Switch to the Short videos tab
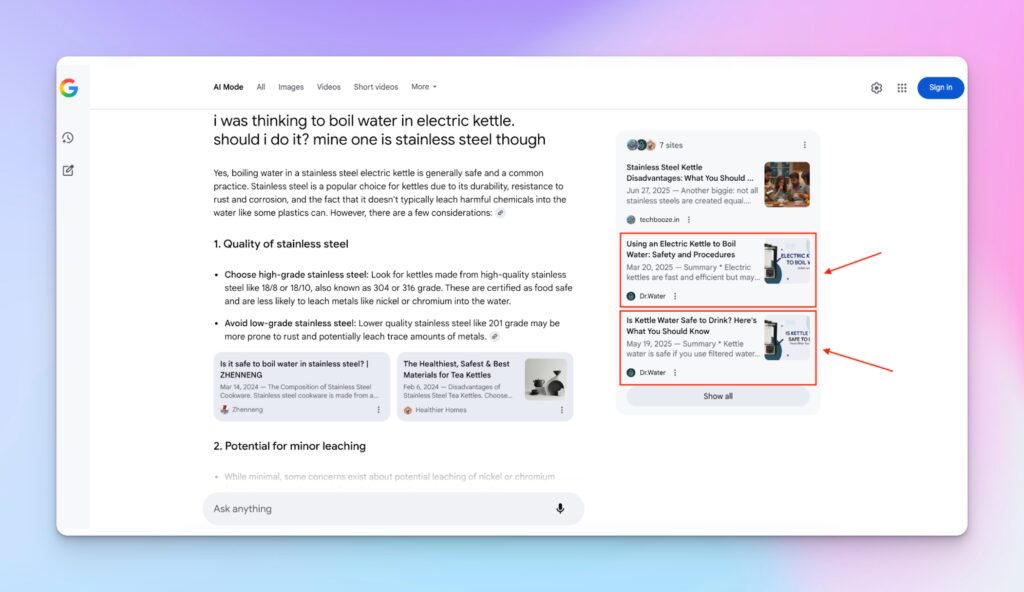The image size is (1024, 592). tap(375, 87)
